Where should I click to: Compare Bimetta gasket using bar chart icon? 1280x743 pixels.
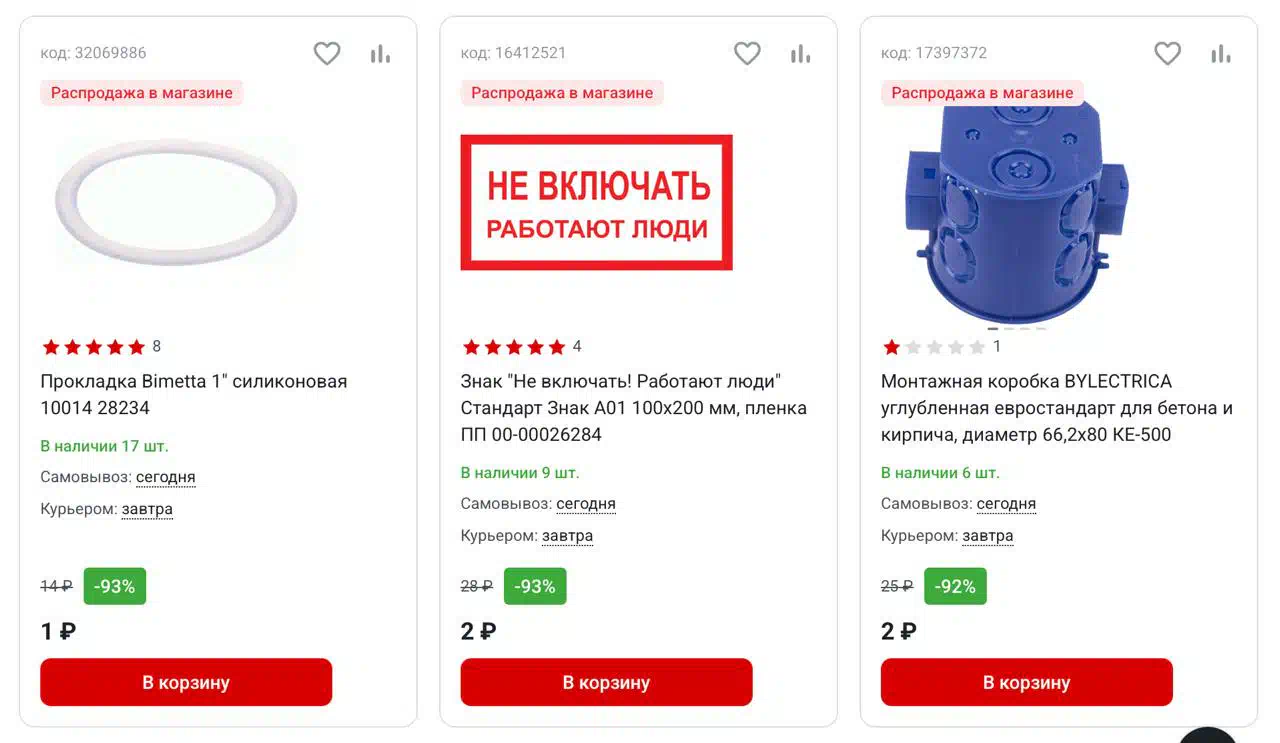380,54
